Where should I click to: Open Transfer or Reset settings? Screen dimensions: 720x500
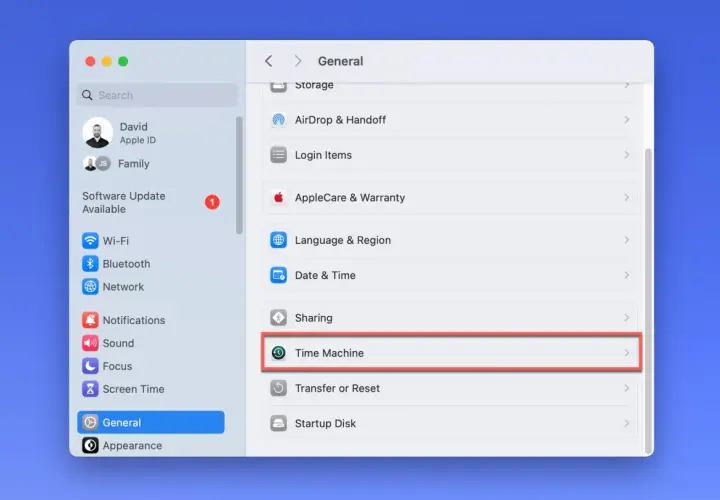coord(450,388)
